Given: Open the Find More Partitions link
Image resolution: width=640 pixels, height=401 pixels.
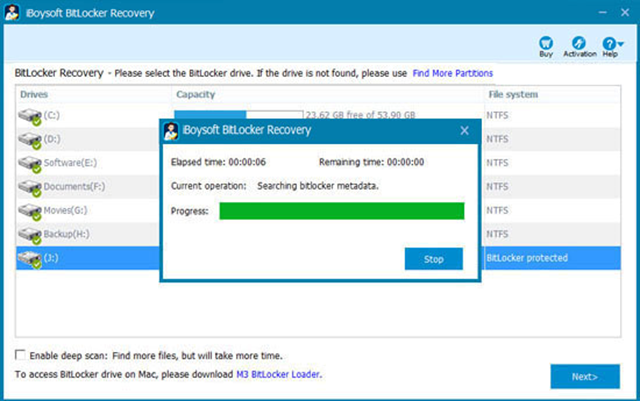Looking at the screenshot, I should 453,74.
